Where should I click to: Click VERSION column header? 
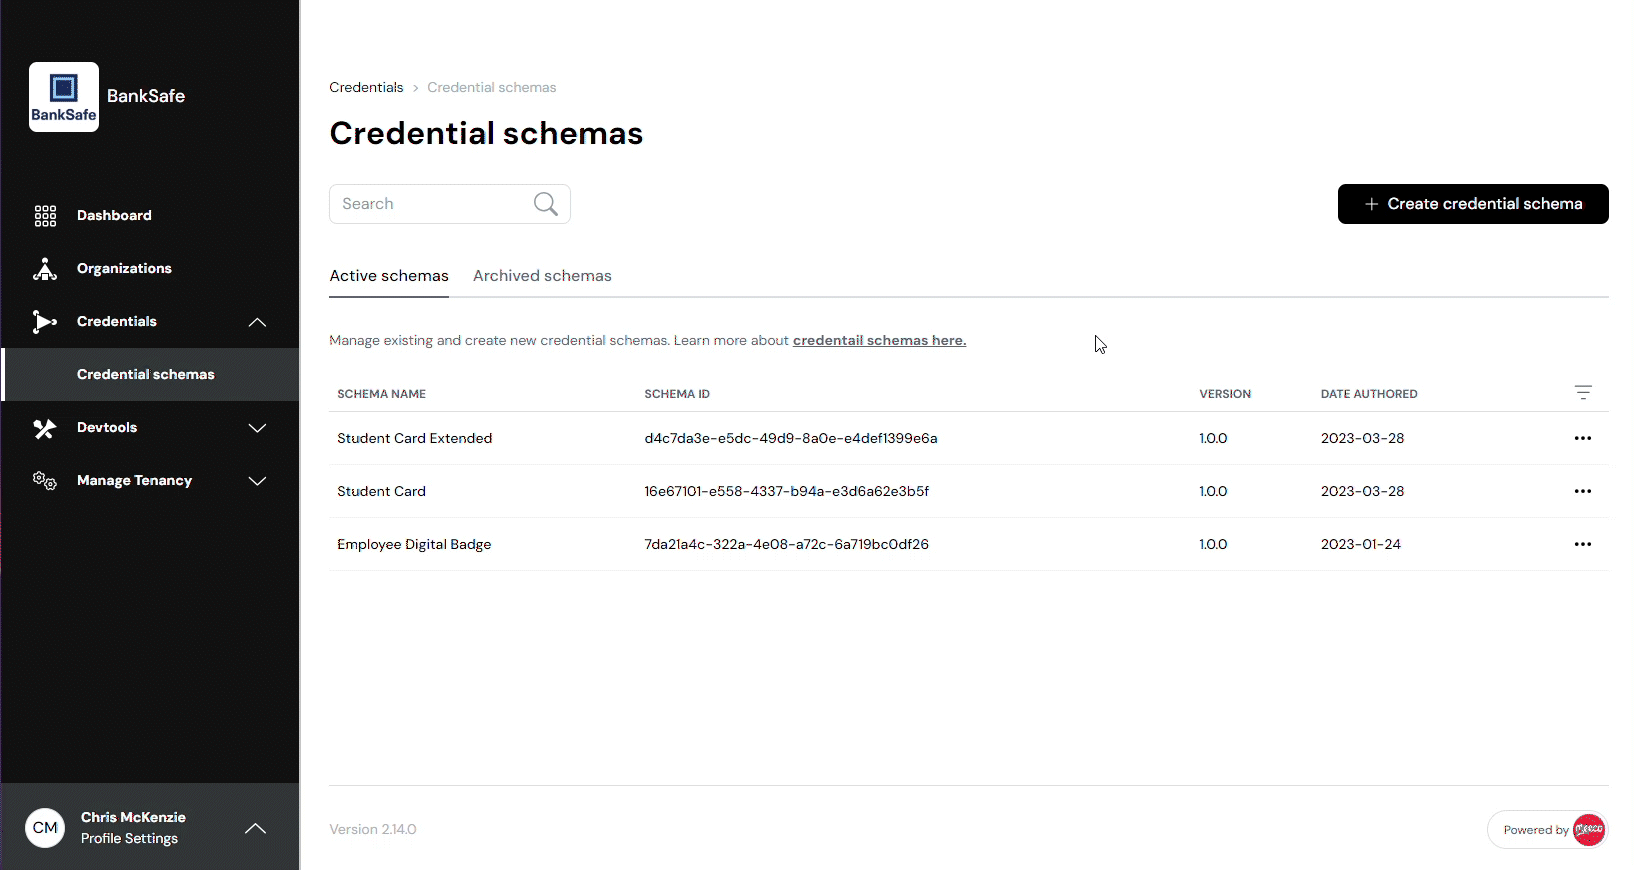click(x=1225, y=394)
